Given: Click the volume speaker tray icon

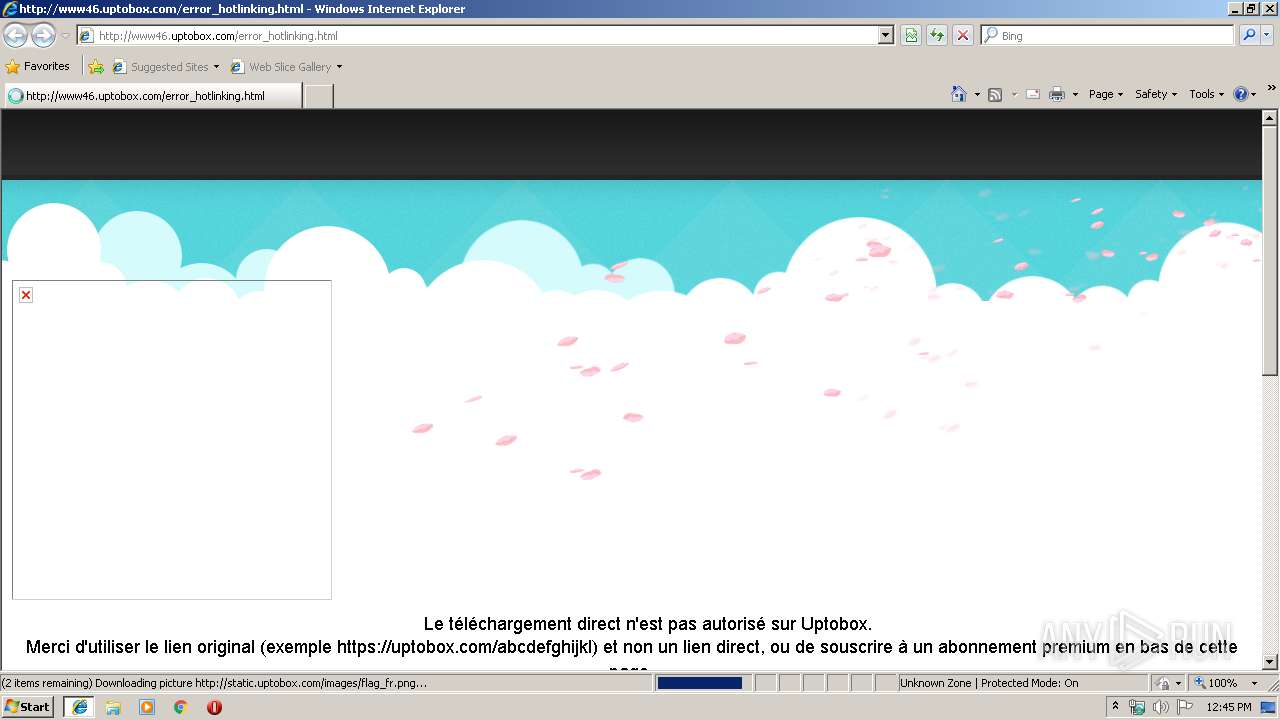Looking at the screenshot, I should (x=1161, y=707).
